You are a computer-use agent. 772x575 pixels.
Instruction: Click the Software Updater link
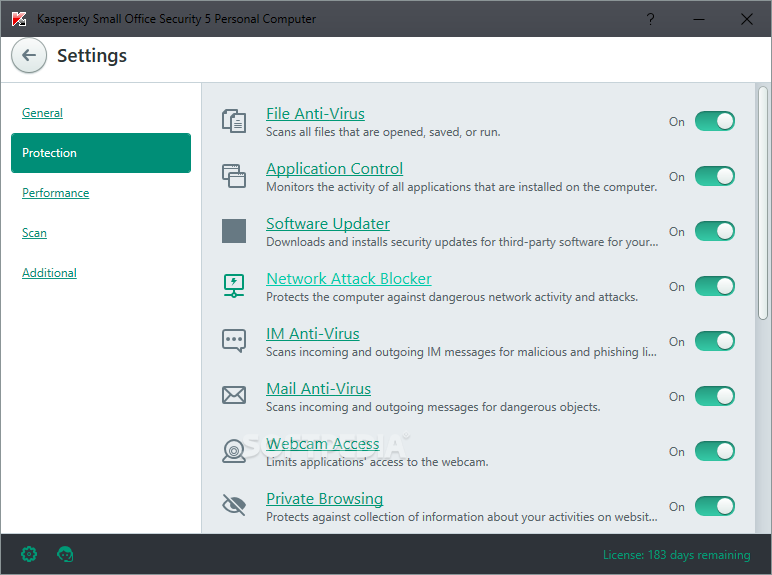point(328,224)
